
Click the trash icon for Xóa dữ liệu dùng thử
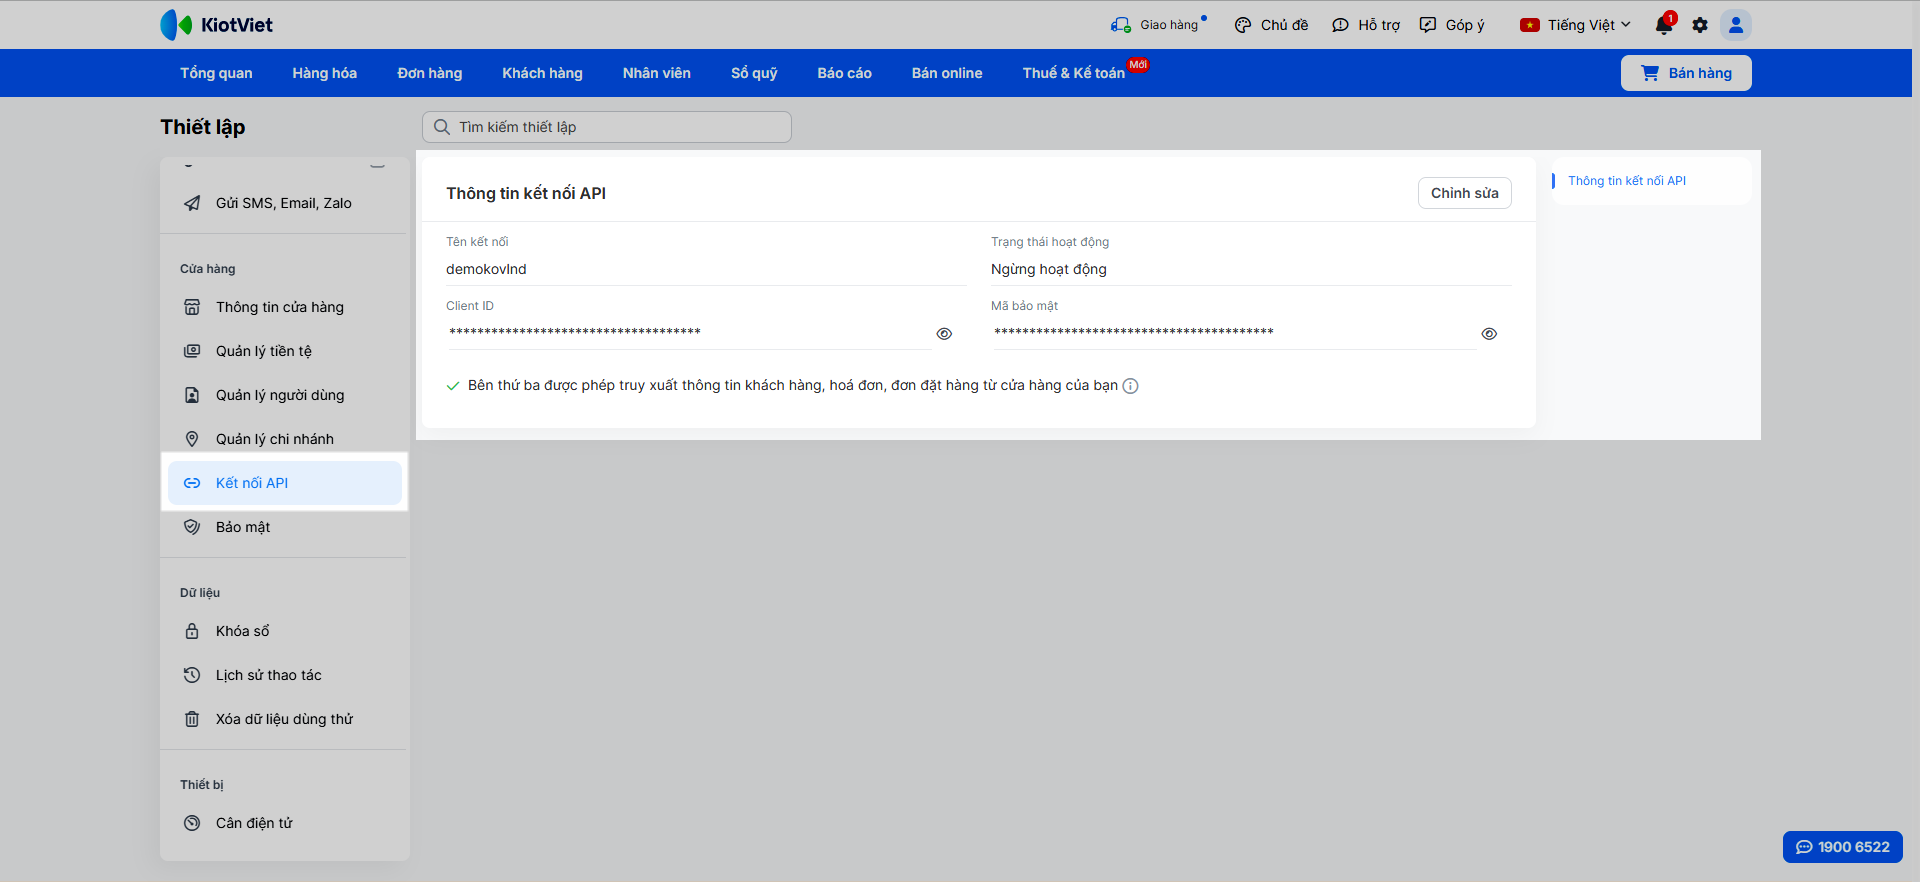(x=192, y=719)
